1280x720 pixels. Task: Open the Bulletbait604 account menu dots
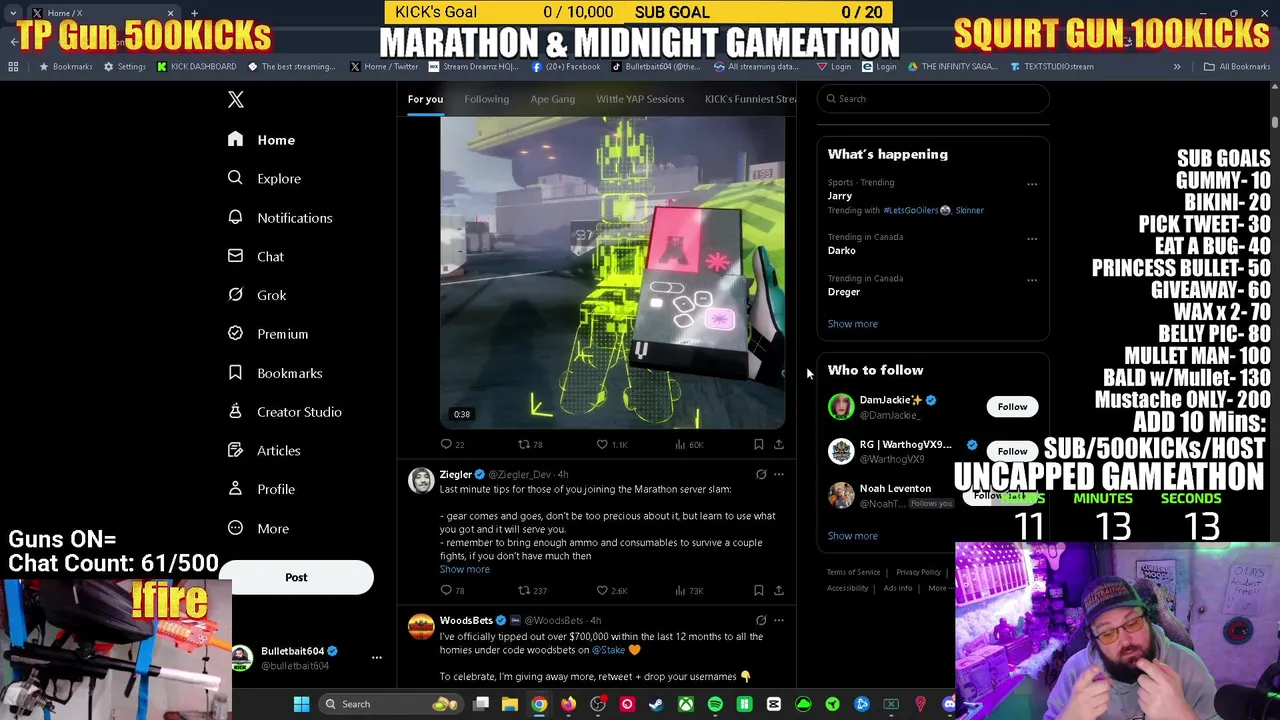[x=377, y=657]
